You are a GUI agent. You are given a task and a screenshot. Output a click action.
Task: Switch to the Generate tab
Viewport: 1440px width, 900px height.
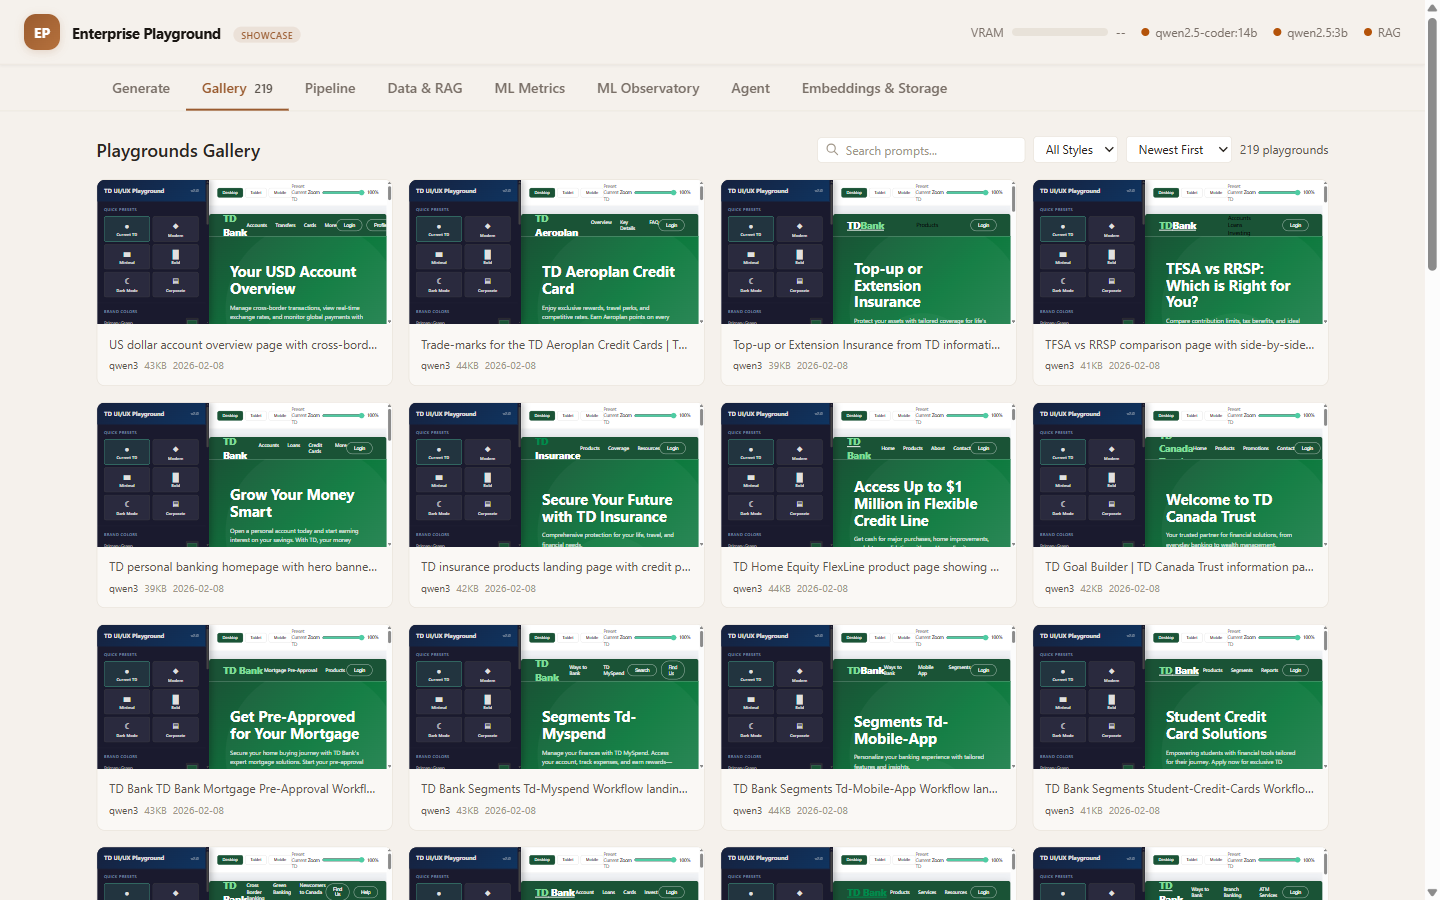click(141, 88)
